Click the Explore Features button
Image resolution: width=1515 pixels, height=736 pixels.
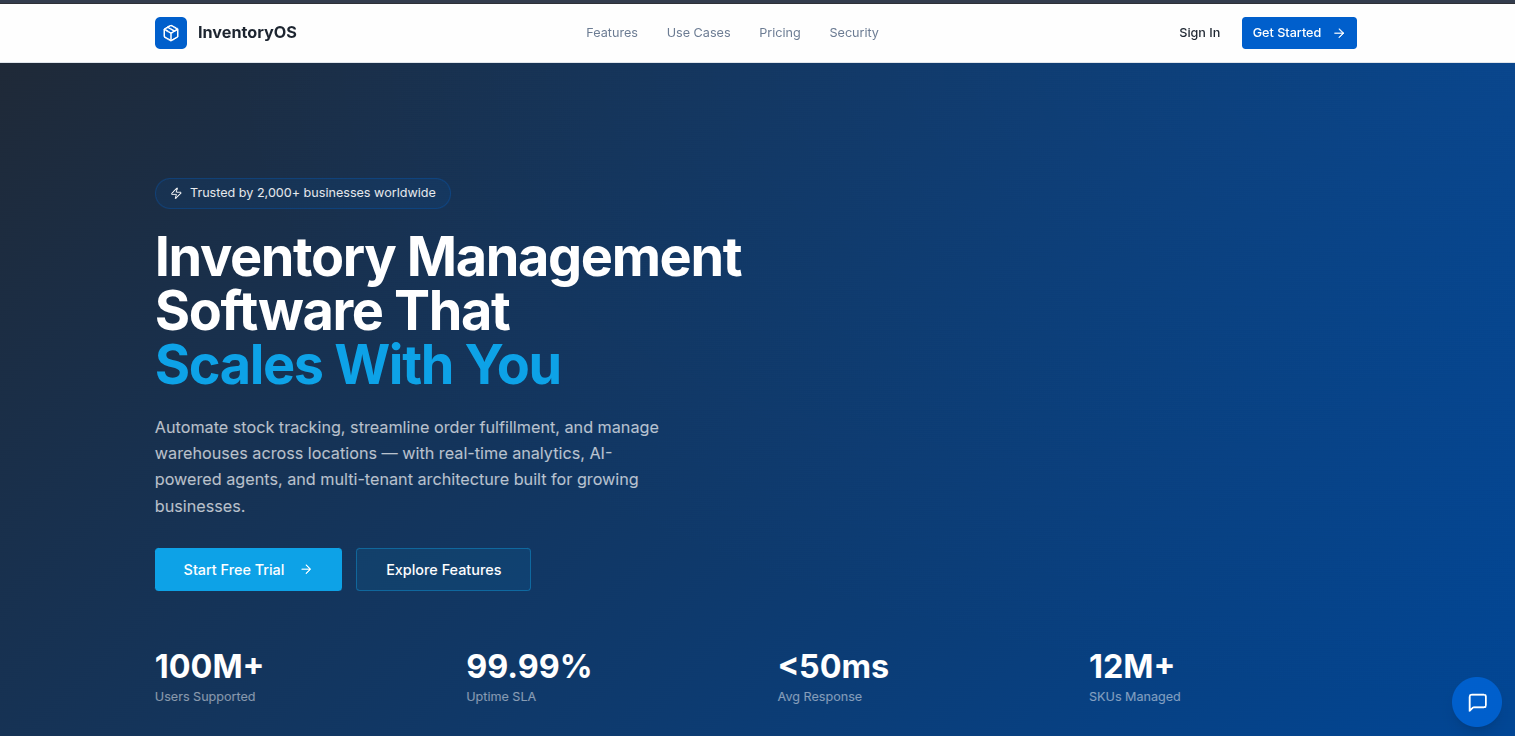tap(443, 569)
